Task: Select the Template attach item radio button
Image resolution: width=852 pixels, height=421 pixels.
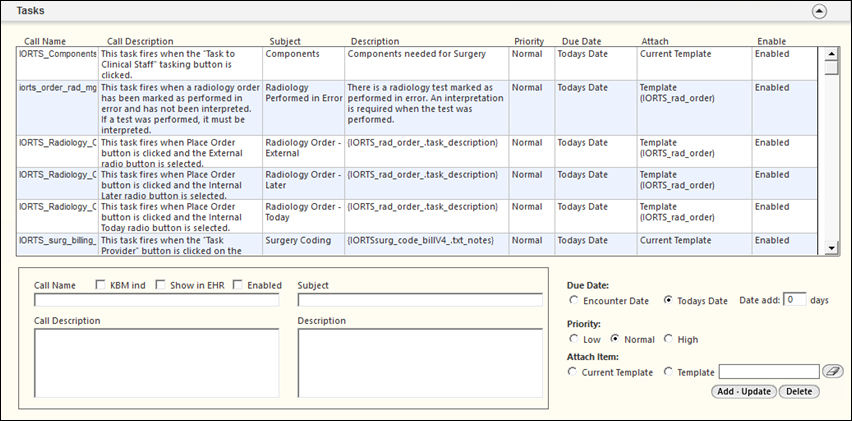Action: (668, 372)
